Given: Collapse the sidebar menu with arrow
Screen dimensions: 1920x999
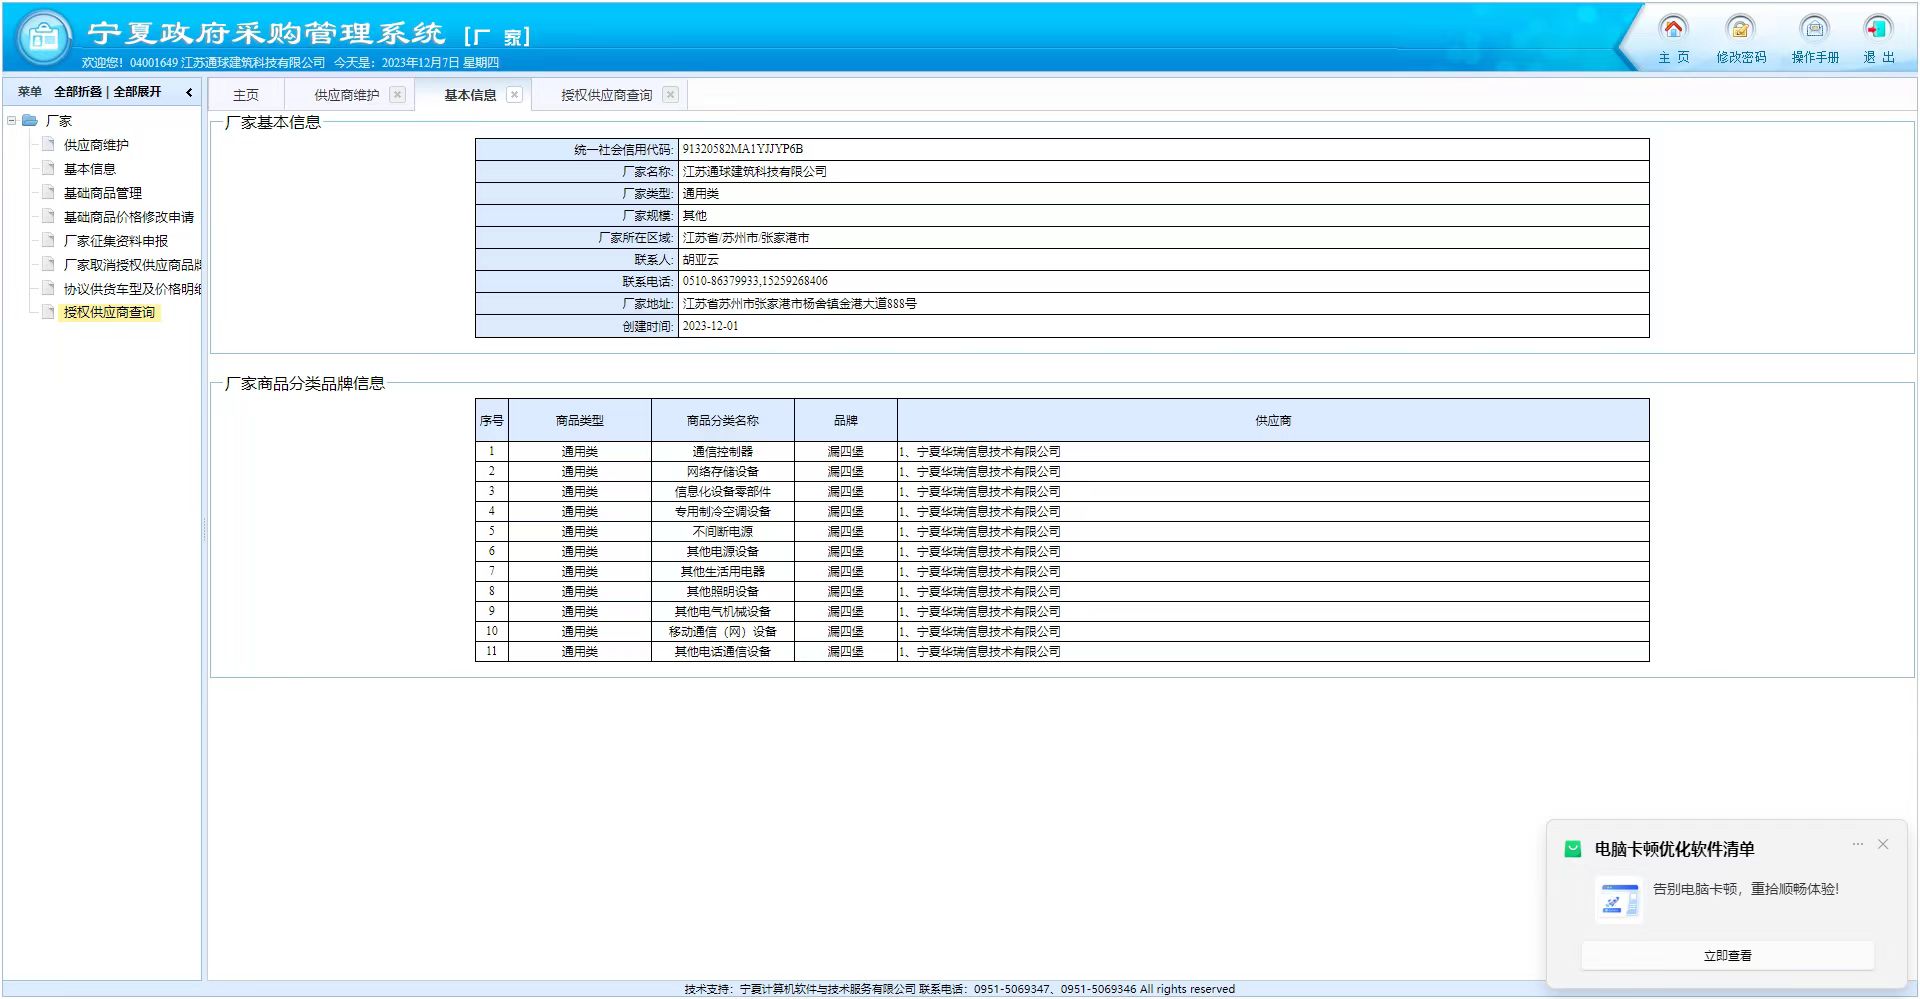Looking at the screenshot, I should [189, 92].
